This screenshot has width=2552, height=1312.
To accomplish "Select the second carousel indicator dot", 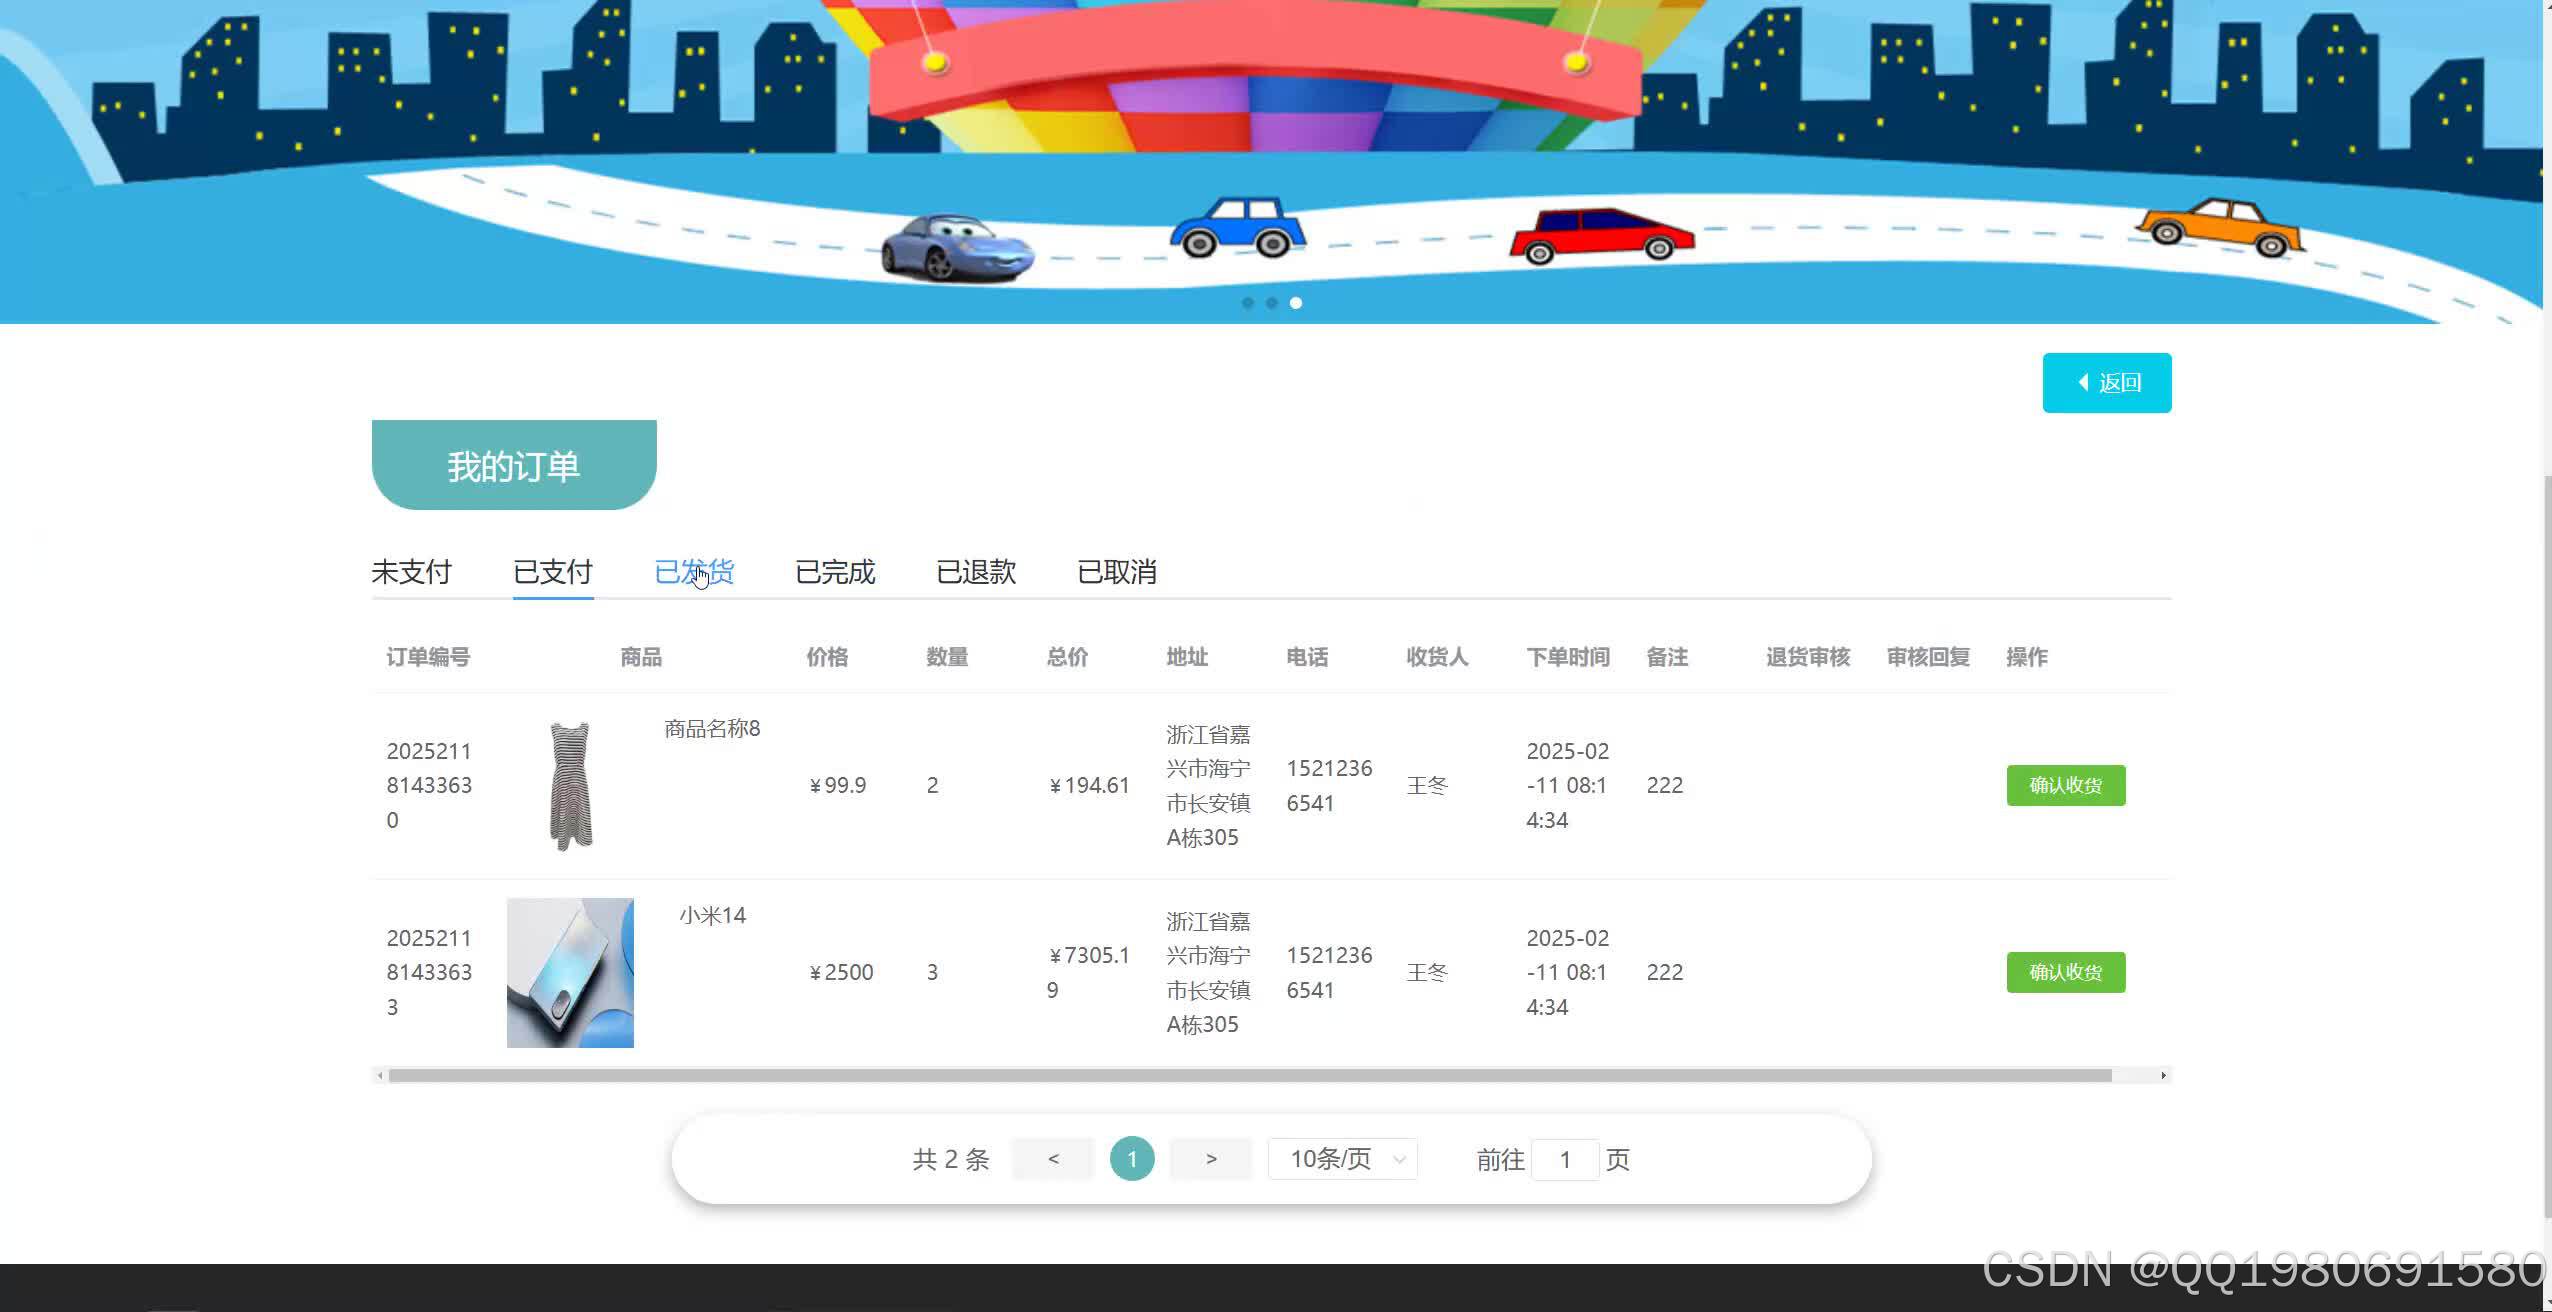I will point(1273,304).
